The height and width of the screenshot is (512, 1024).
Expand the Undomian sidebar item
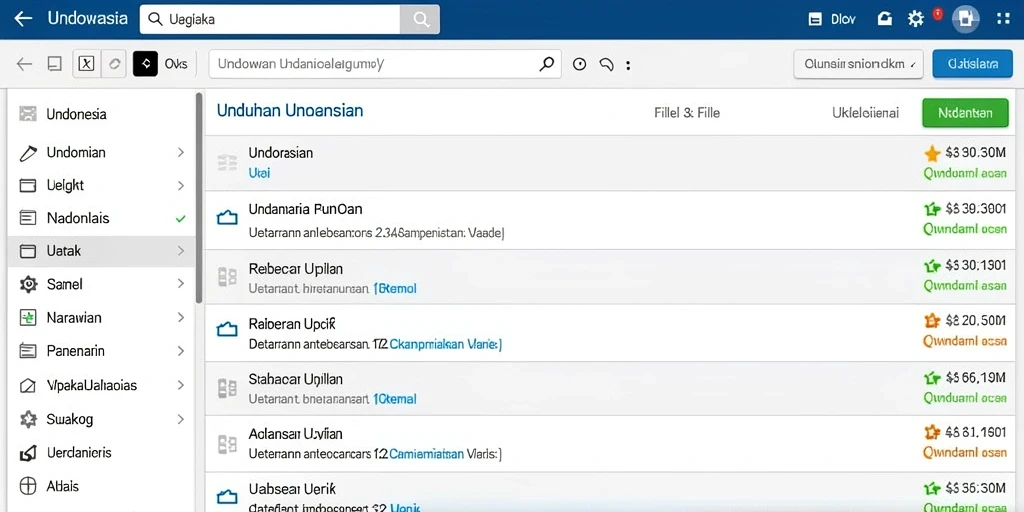(181, 152)
